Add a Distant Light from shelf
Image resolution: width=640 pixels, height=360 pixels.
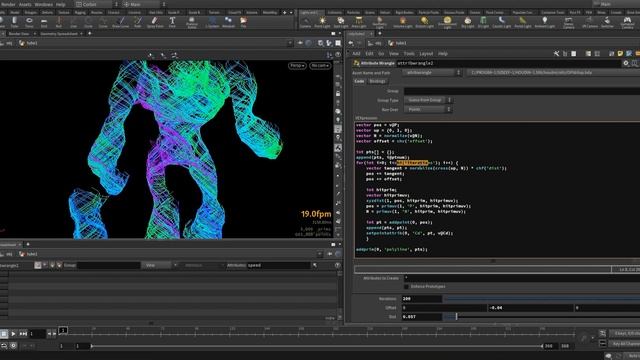click(424, 22)
